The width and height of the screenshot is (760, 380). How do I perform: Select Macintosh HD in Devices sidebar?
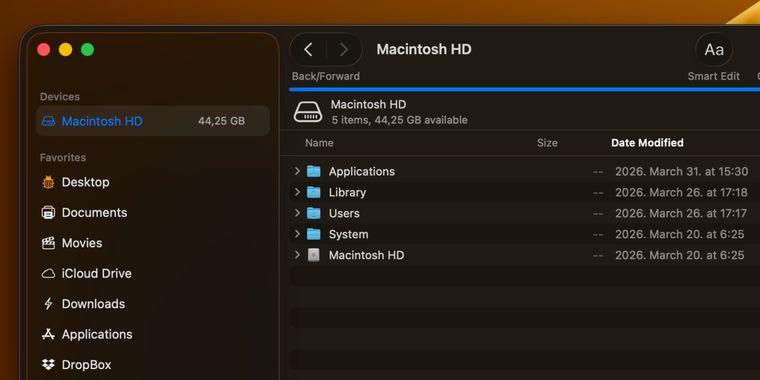[153, 121]
